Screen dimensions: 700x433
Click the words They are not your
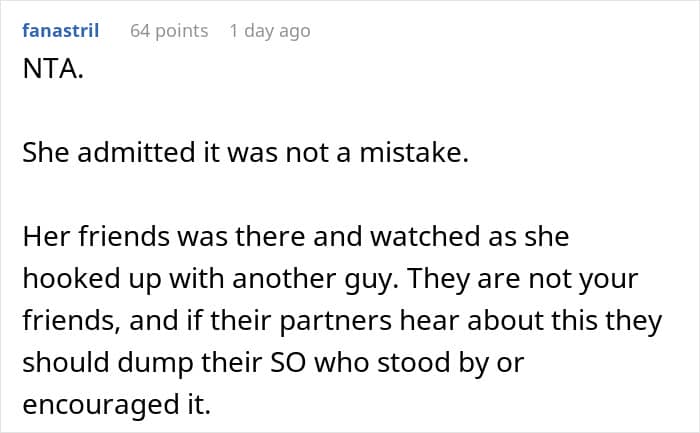(523, 279)
